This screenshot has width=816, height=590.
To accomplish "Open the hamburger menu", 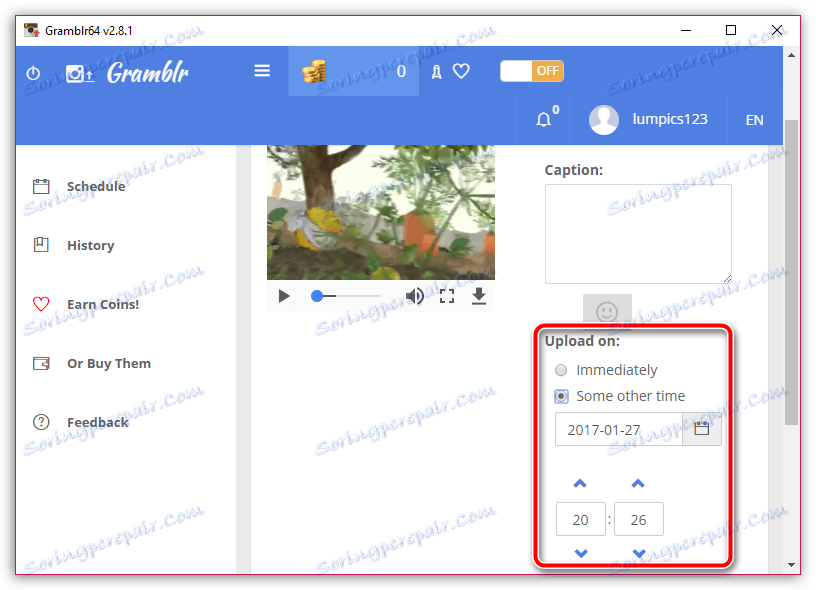I will (262, 71).
